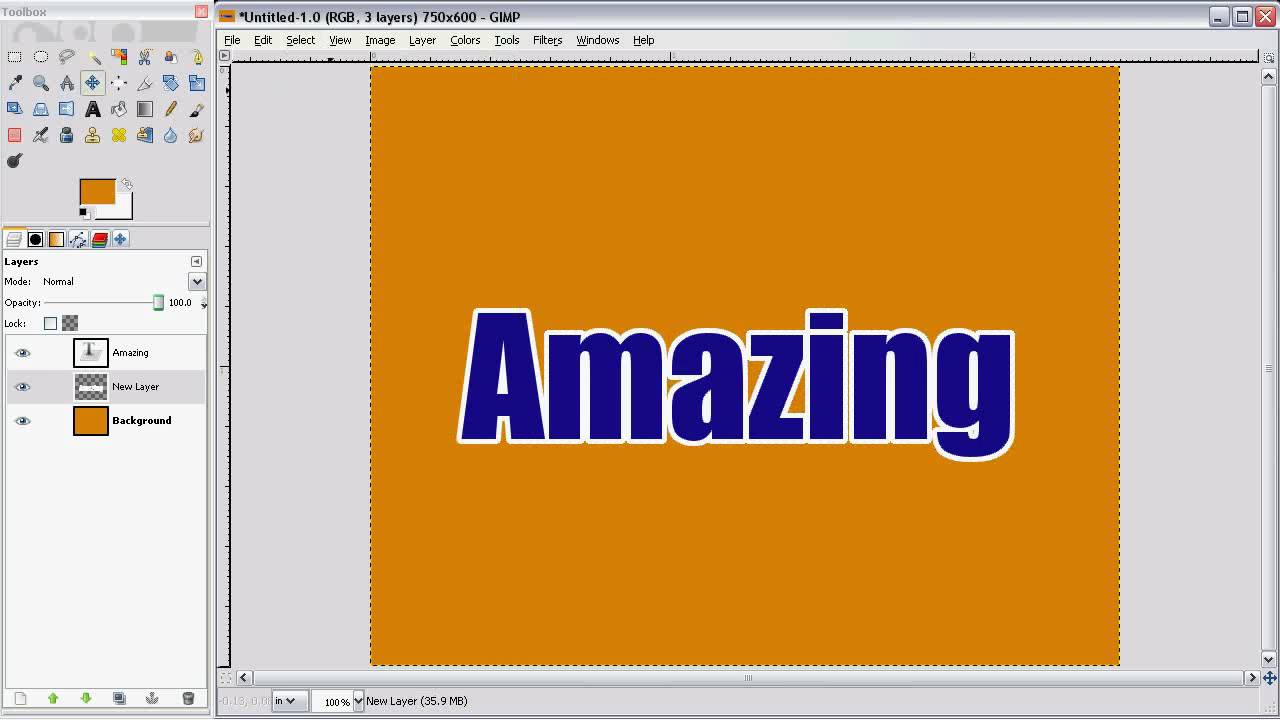Open the Windows menu

tap(597, 40)
